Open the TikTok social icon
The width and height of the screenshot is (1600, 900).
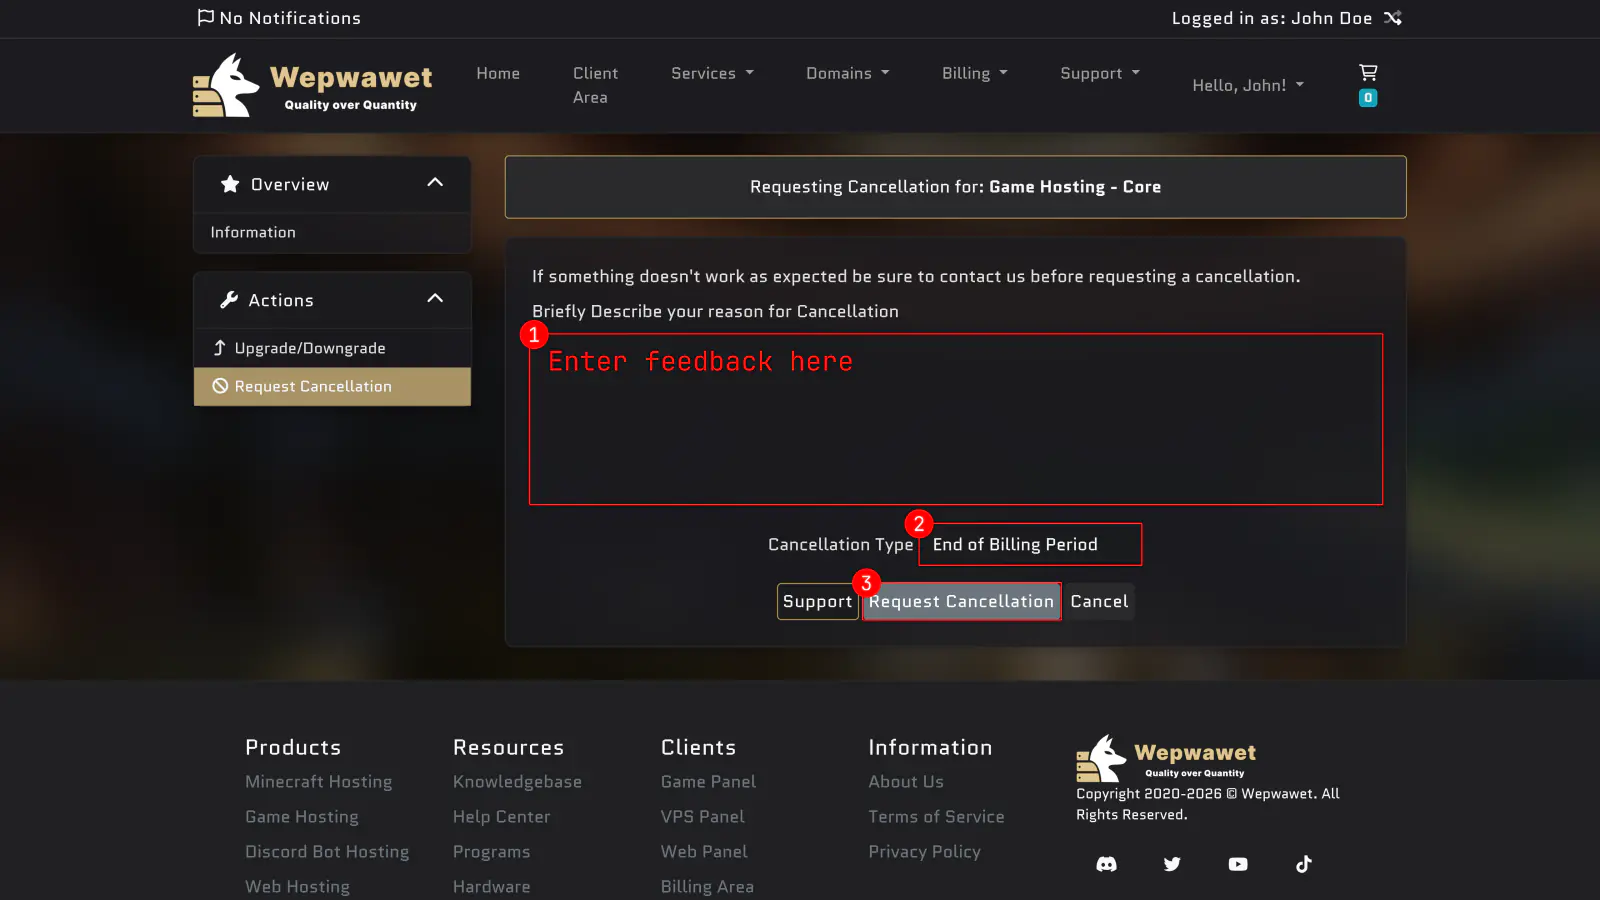tap(1303, 864)
